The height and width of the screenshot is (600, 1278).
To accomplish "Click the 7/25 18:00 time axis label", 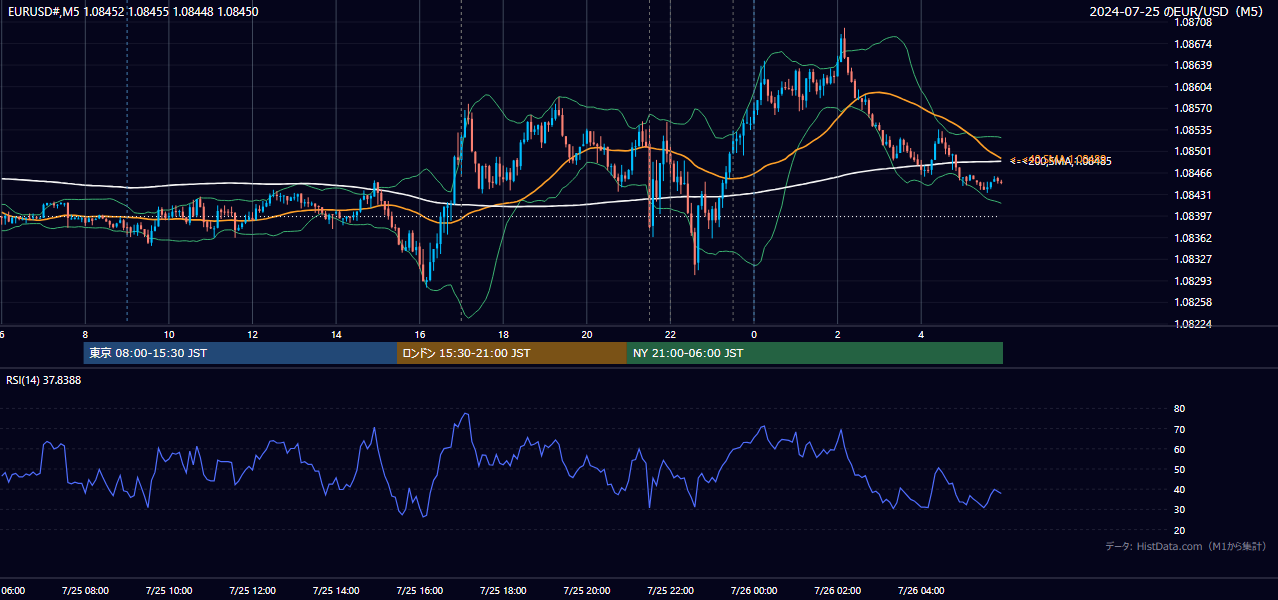I will [x=503, y=590].
